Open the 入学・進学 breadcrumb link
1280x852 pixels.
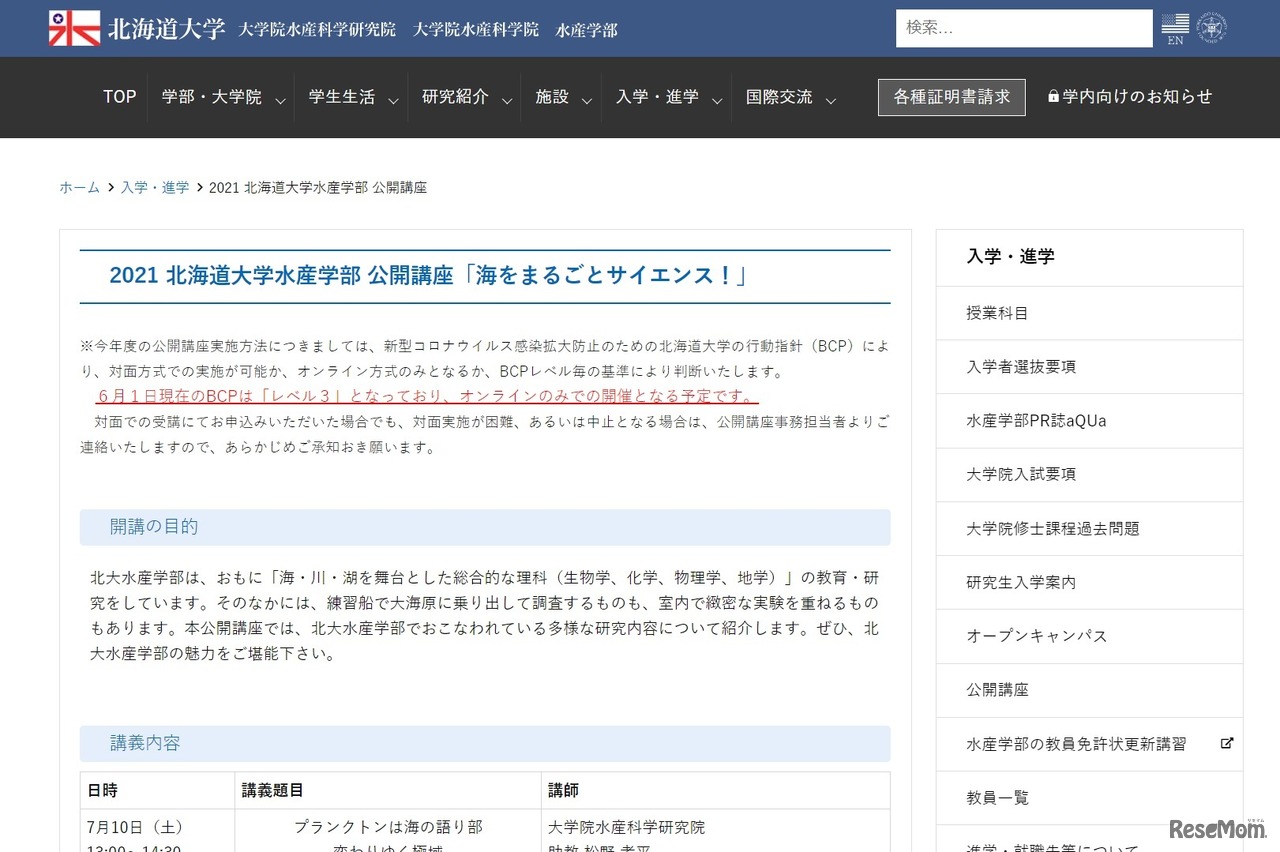click(x=155, y=187)
